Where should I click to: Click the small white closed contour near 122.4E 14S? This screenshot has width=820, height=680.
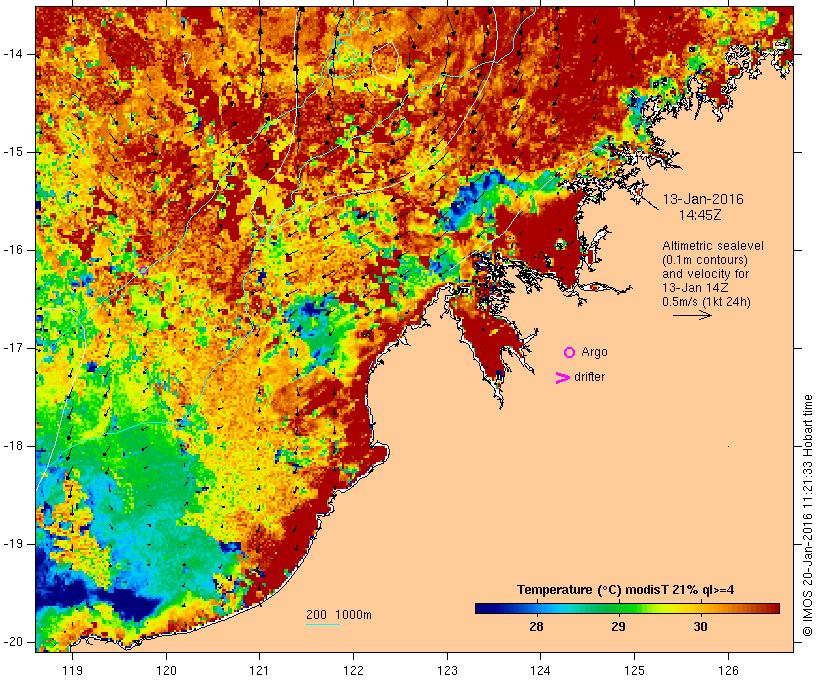point(385,60)
